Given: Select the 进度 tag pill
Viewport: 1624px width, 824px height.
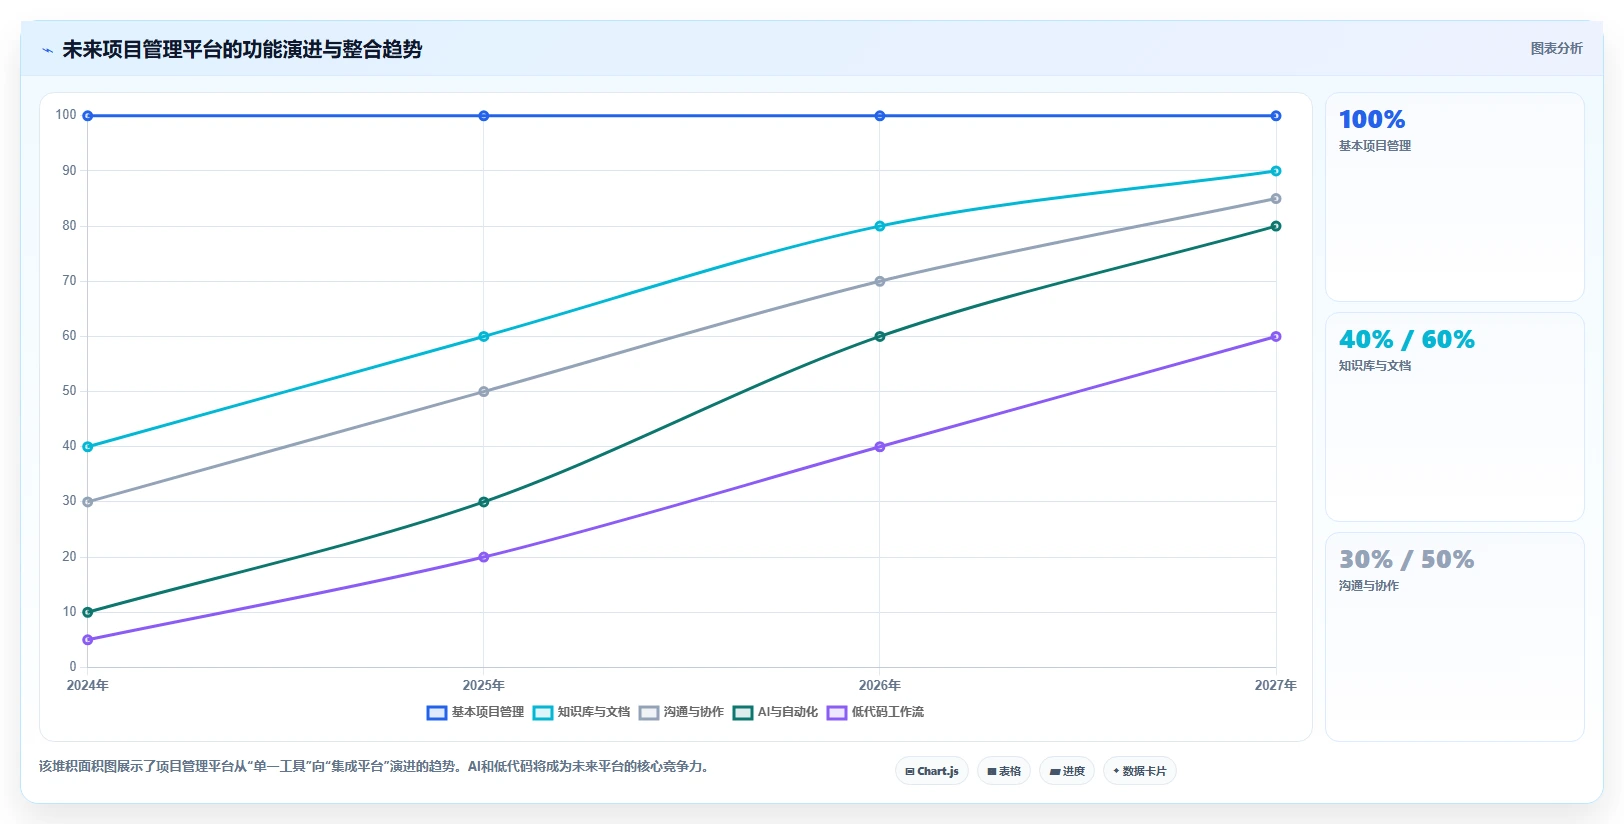Looking at the screenshot, I should [1067, 771].
